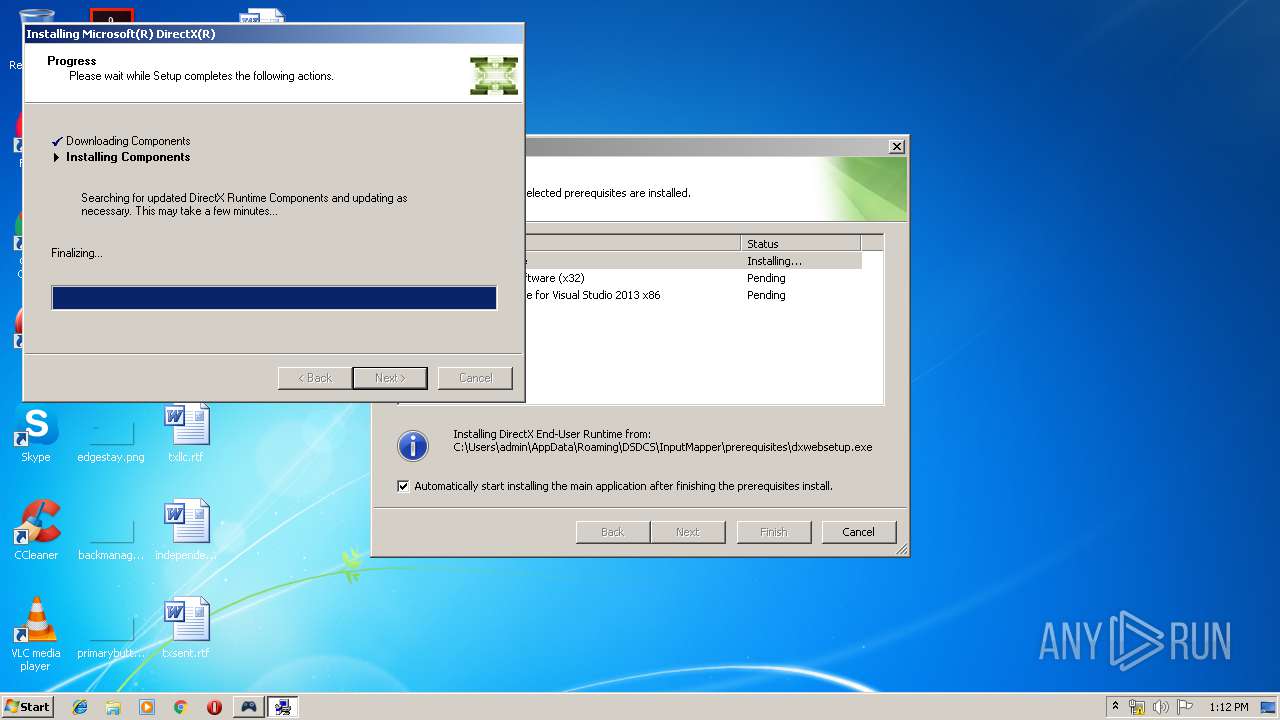The height and width of the screenshot is (720, 1280).
Task: Open Opera browser taskbar icon
Action: (214, 707)
